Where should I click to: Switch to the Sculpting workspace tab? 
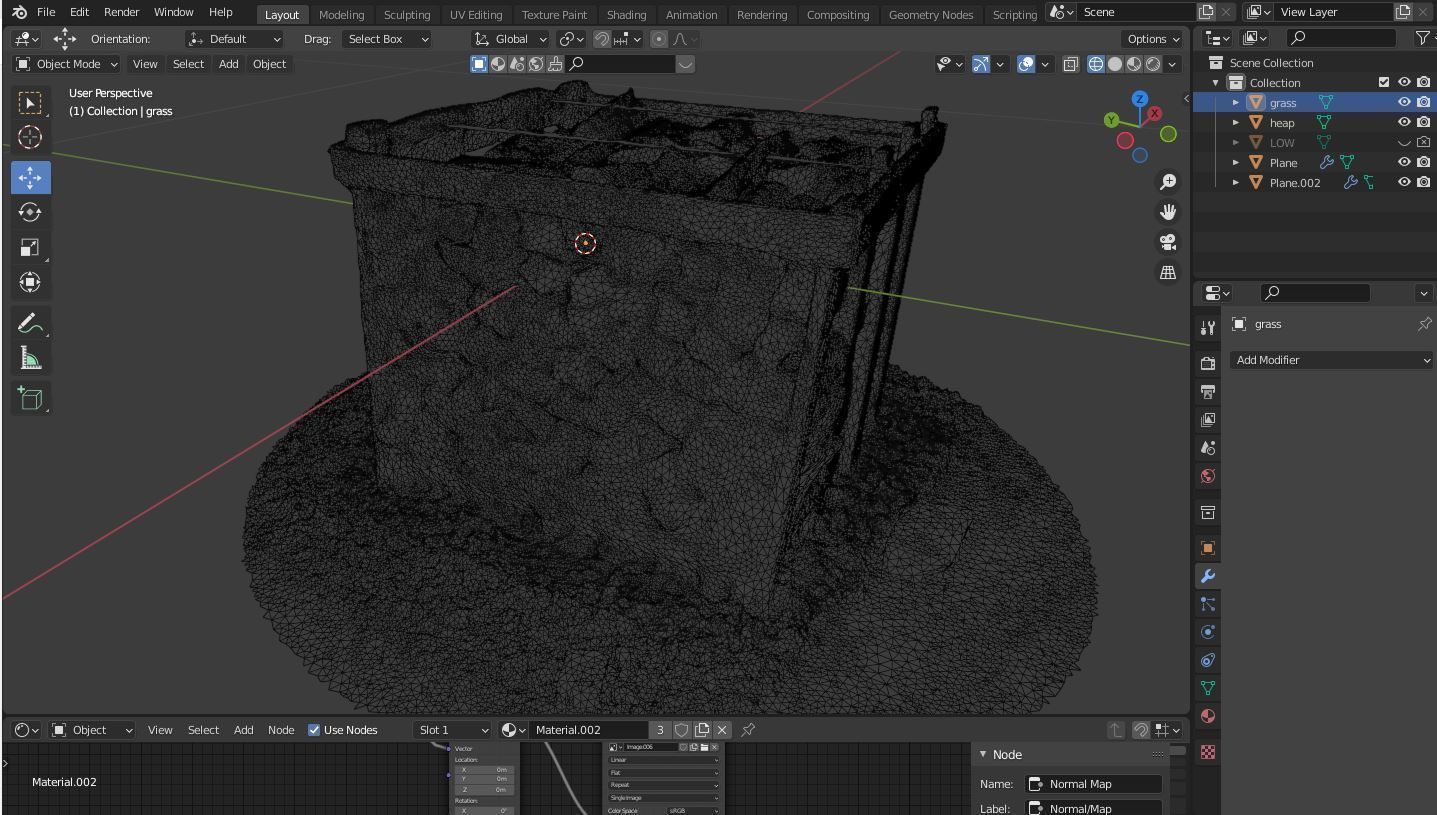coord(407,14)
